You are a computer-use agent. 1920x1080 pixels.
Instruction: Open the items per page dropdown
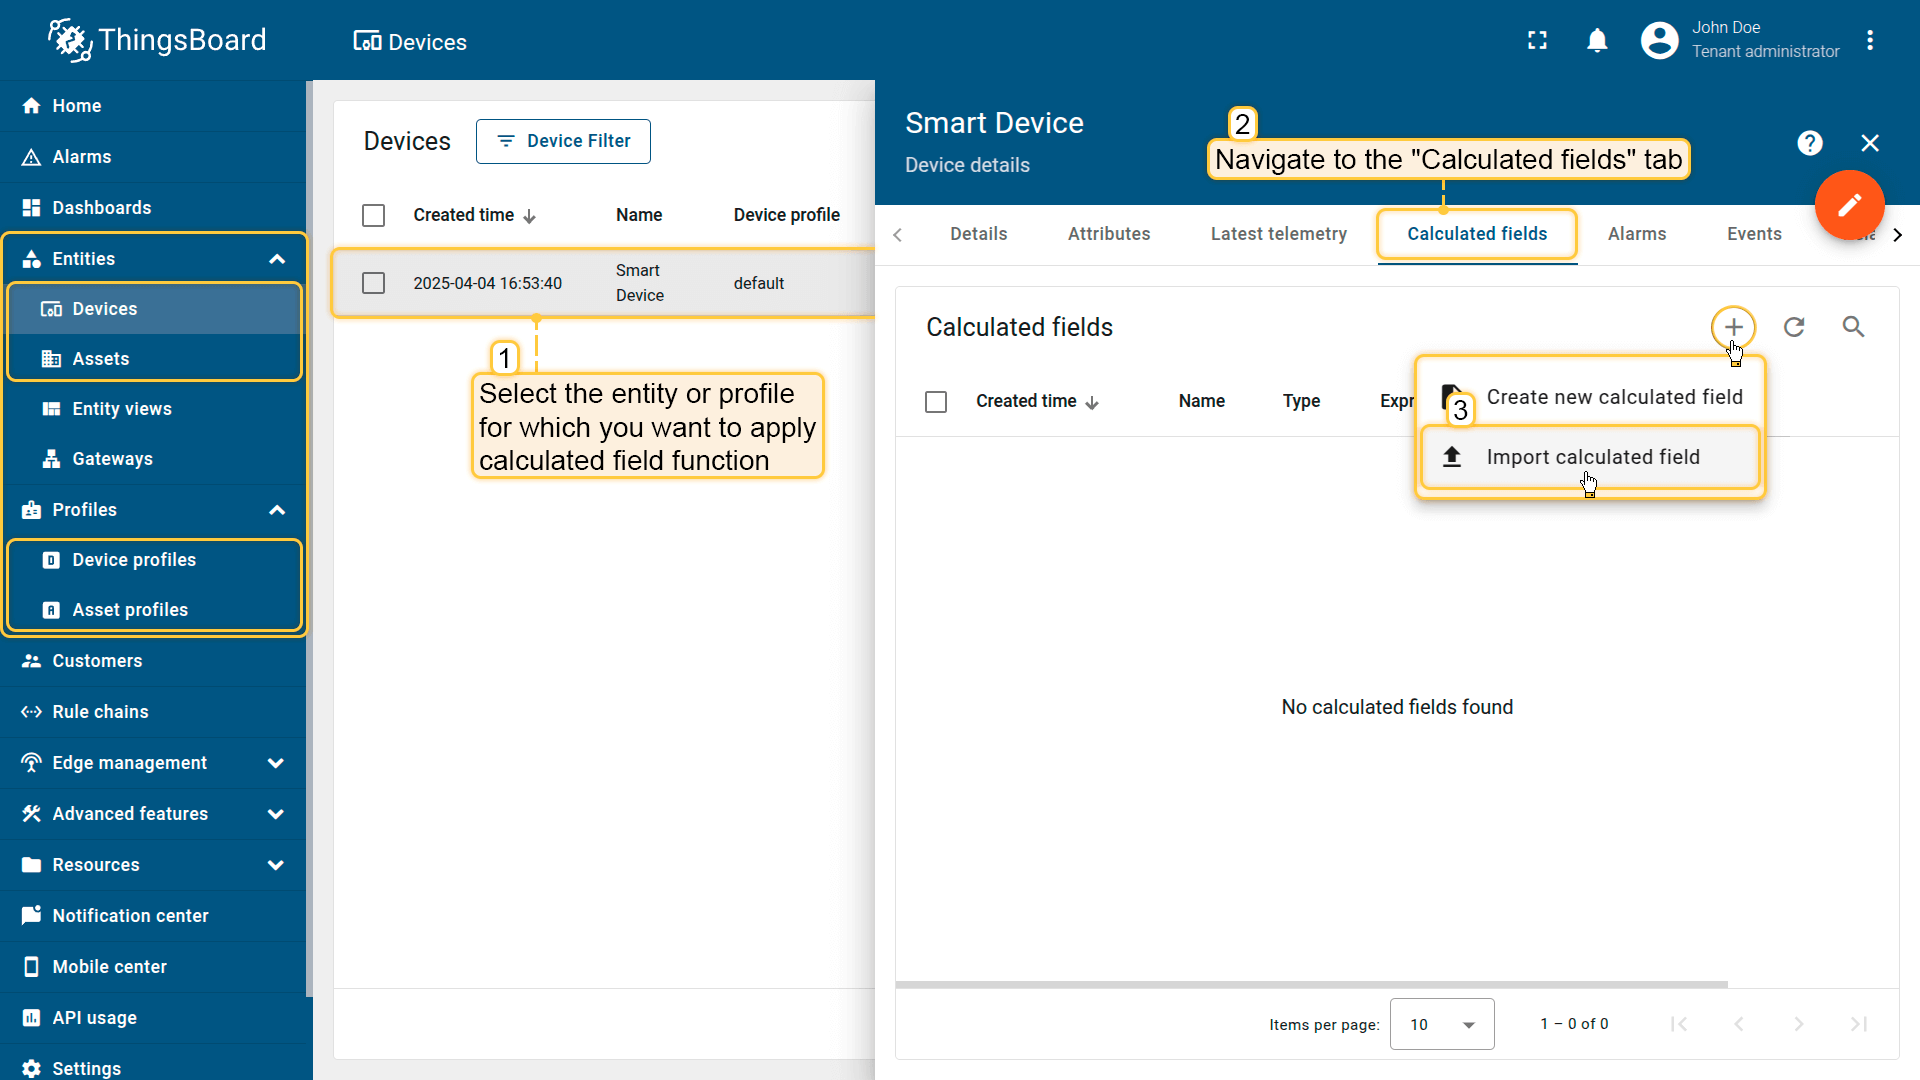coord(1441,1024)
